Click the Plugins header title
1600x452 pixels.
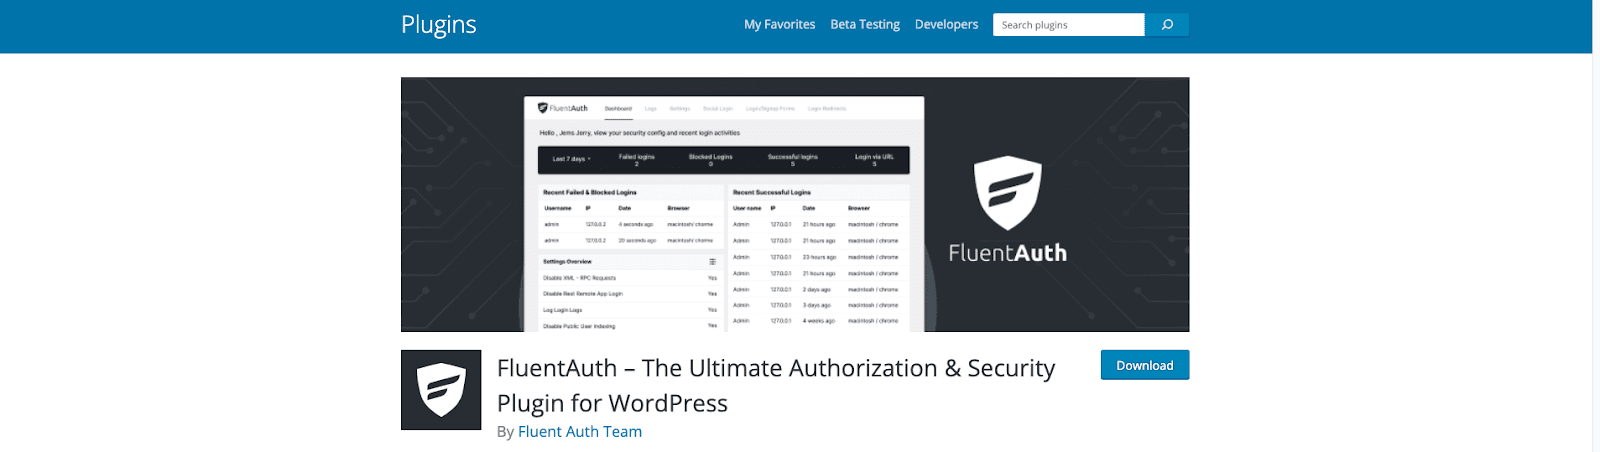[439, 25]
